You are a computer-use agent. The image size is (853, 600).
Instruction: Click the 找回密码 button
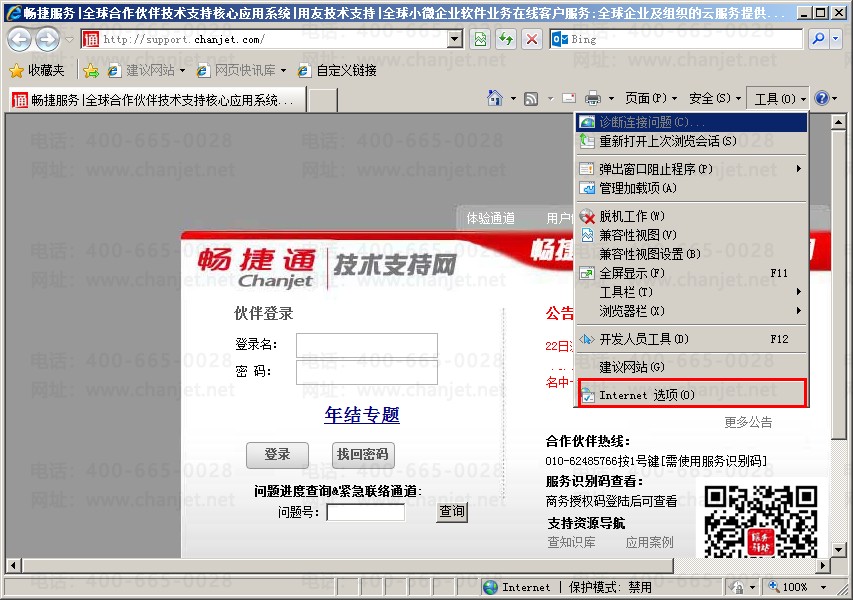click(x=363, y=455)
